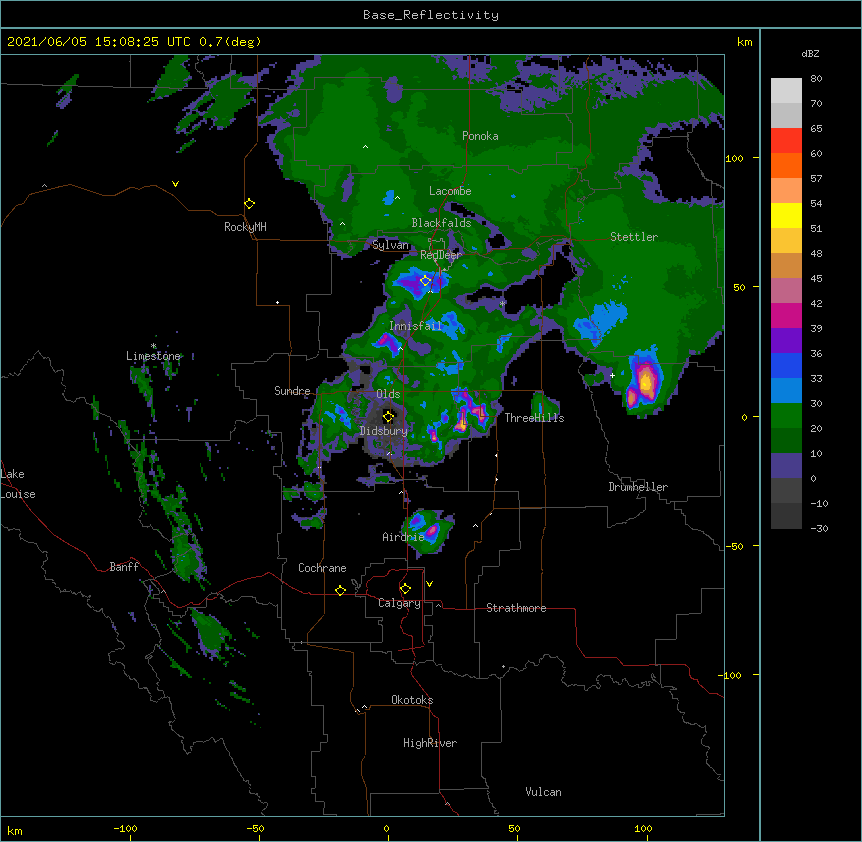
Task: Click the 100 km tick on right axis
Action: tap(734, 158)
